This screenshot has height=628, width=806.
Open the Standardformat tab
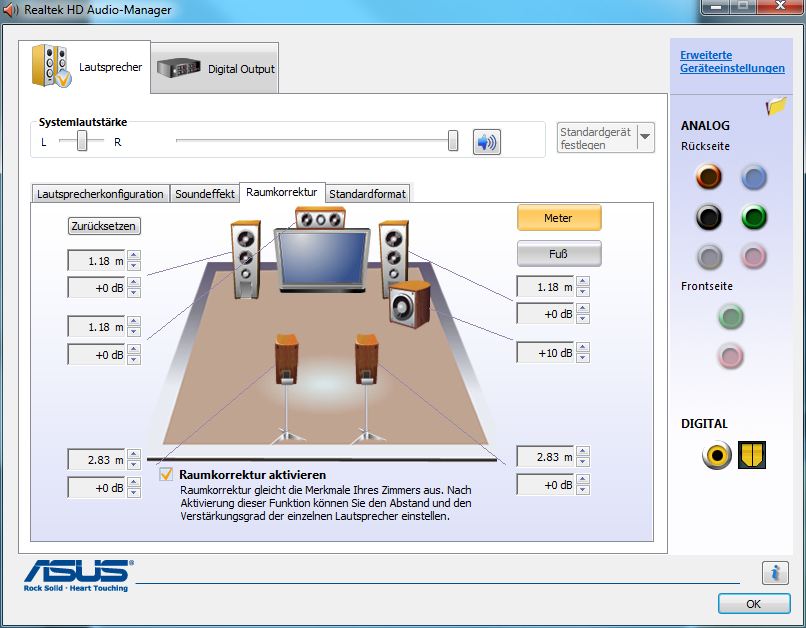coord(368,194)
